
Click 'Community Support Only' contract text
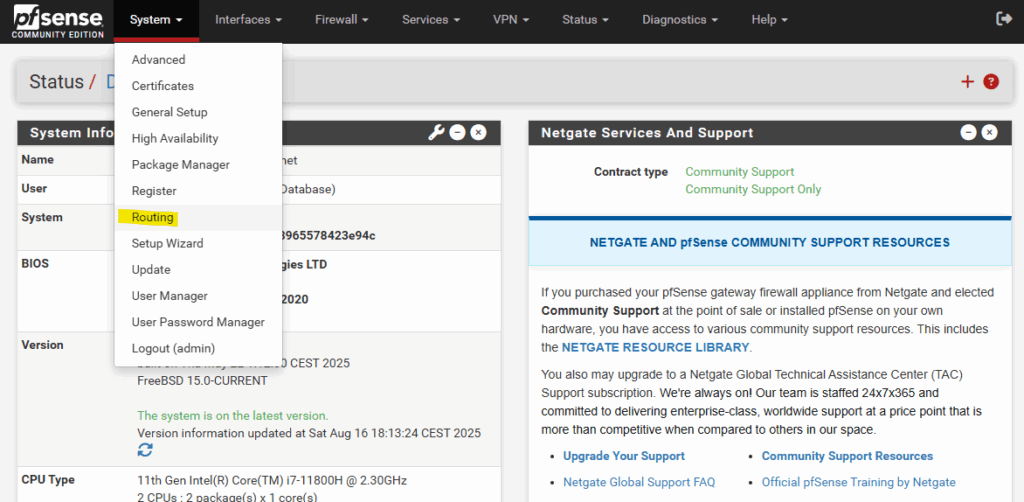[753, 189]
